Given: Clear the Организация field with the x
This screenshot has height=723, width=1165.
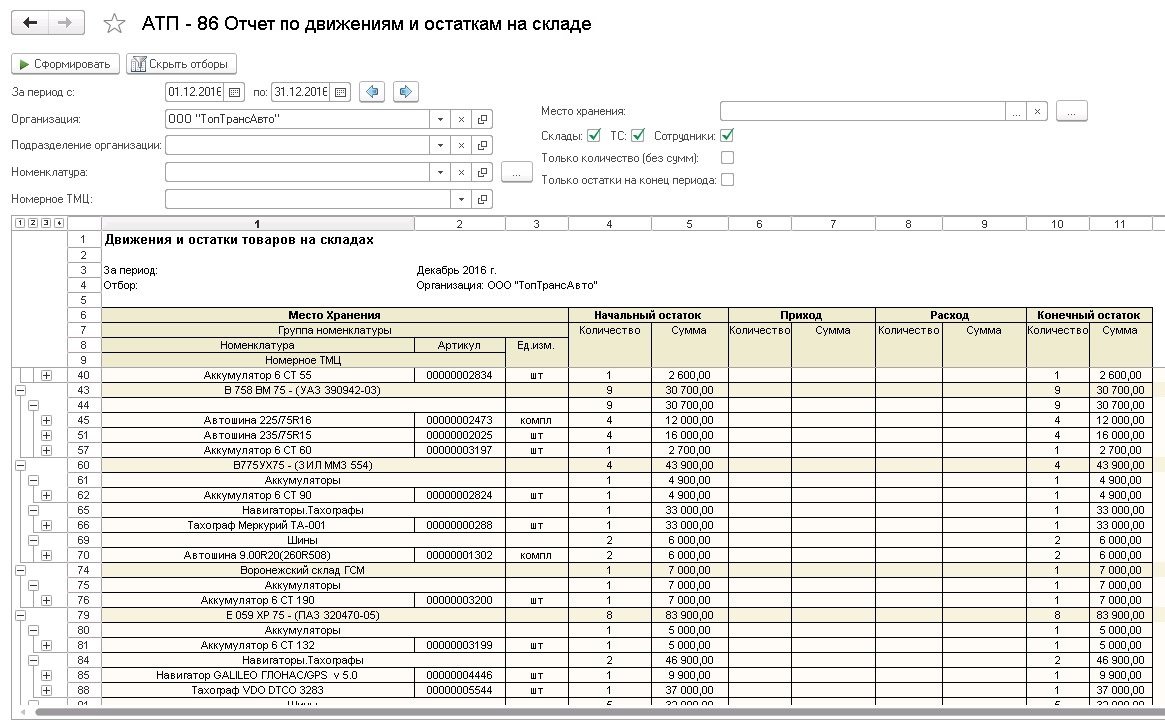Looking at the screenshot, I should coord(462,119).
